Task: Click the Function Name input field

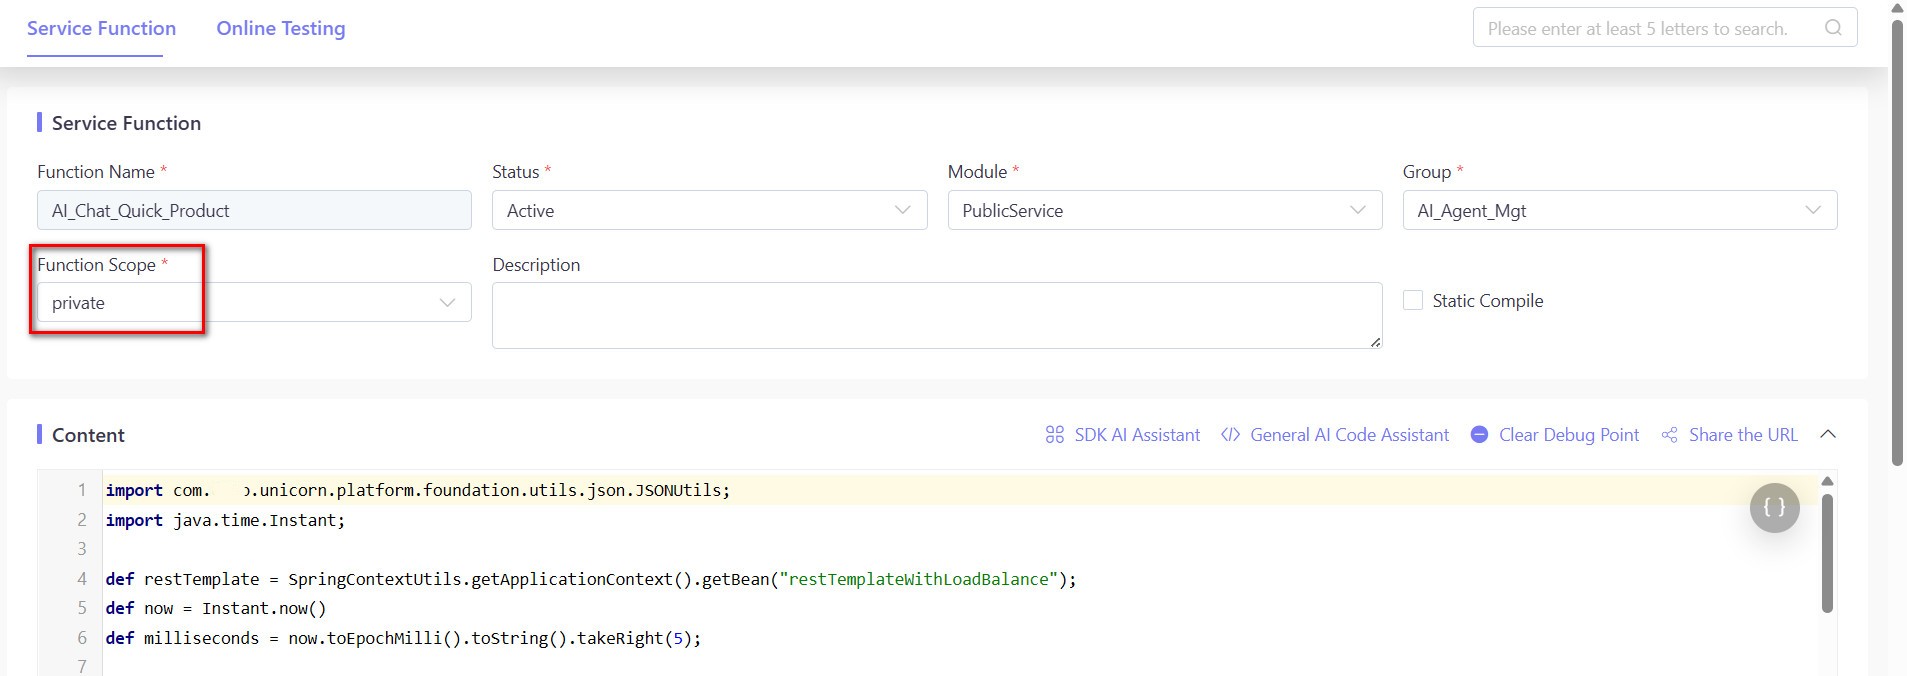Action: coord(254,210)
